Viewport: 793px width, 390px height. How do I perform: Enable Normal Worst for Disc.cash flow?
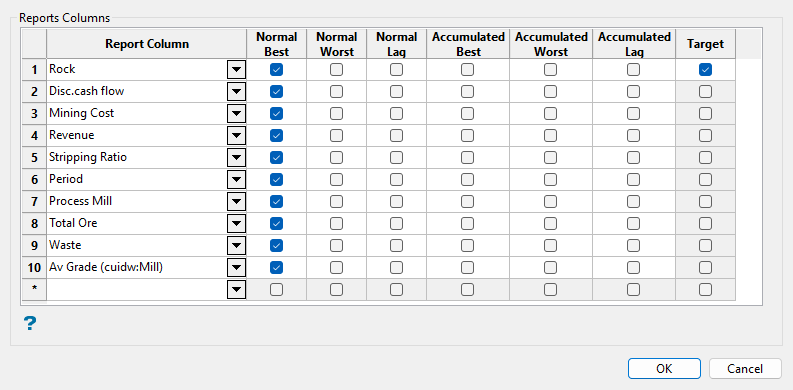(x=336, y=92)
